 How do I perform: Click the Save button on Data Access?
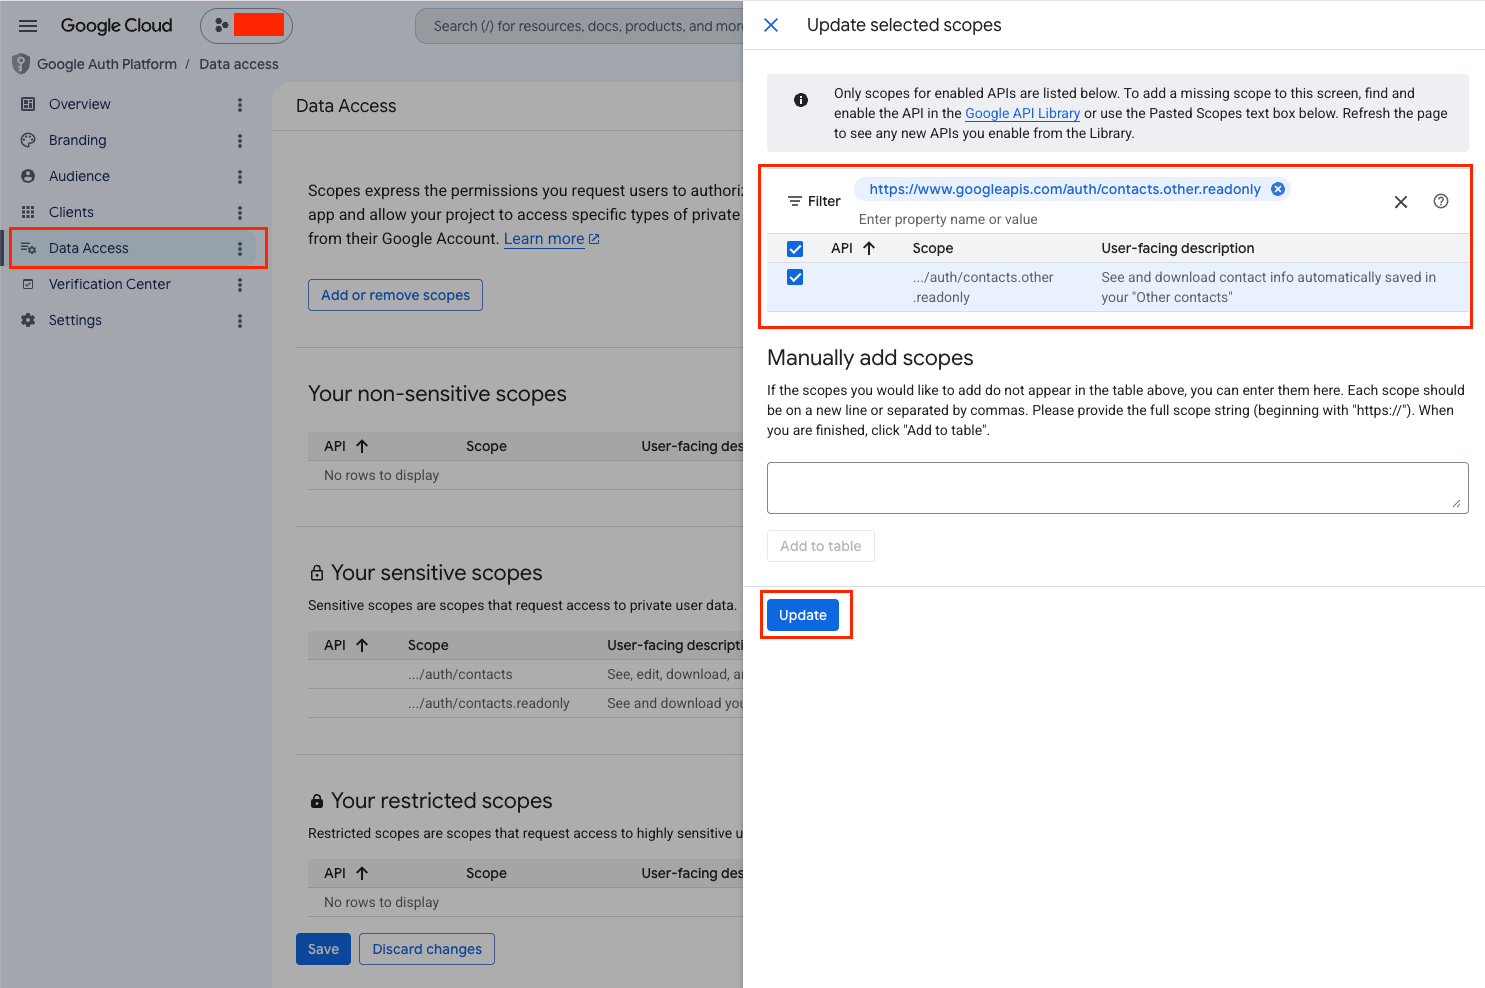pos(323,949)
